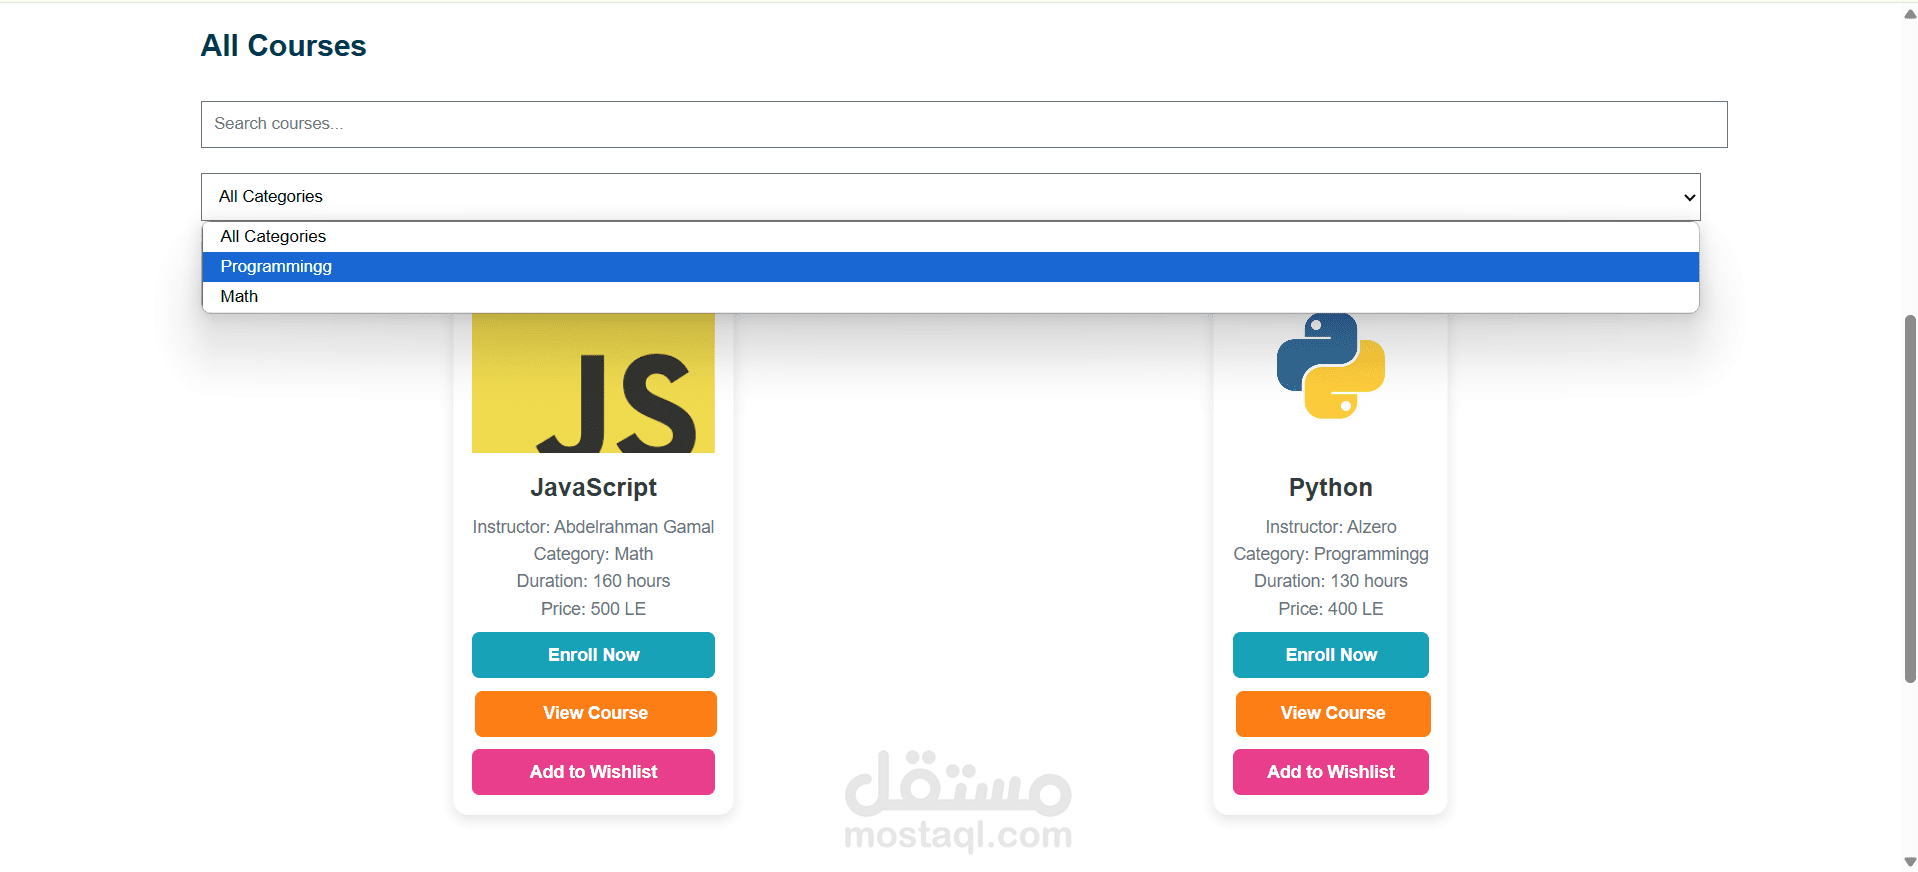The height and width of the screenshot is (872, 1918).
Task: Click Category: Math text
Action: point(593,554)
